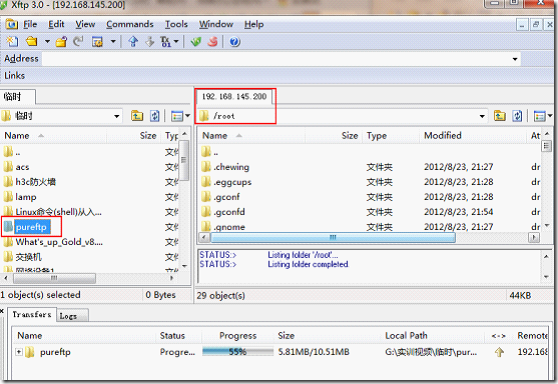Switch to the Logs tab
558x384 pixels.
[72, 316]
